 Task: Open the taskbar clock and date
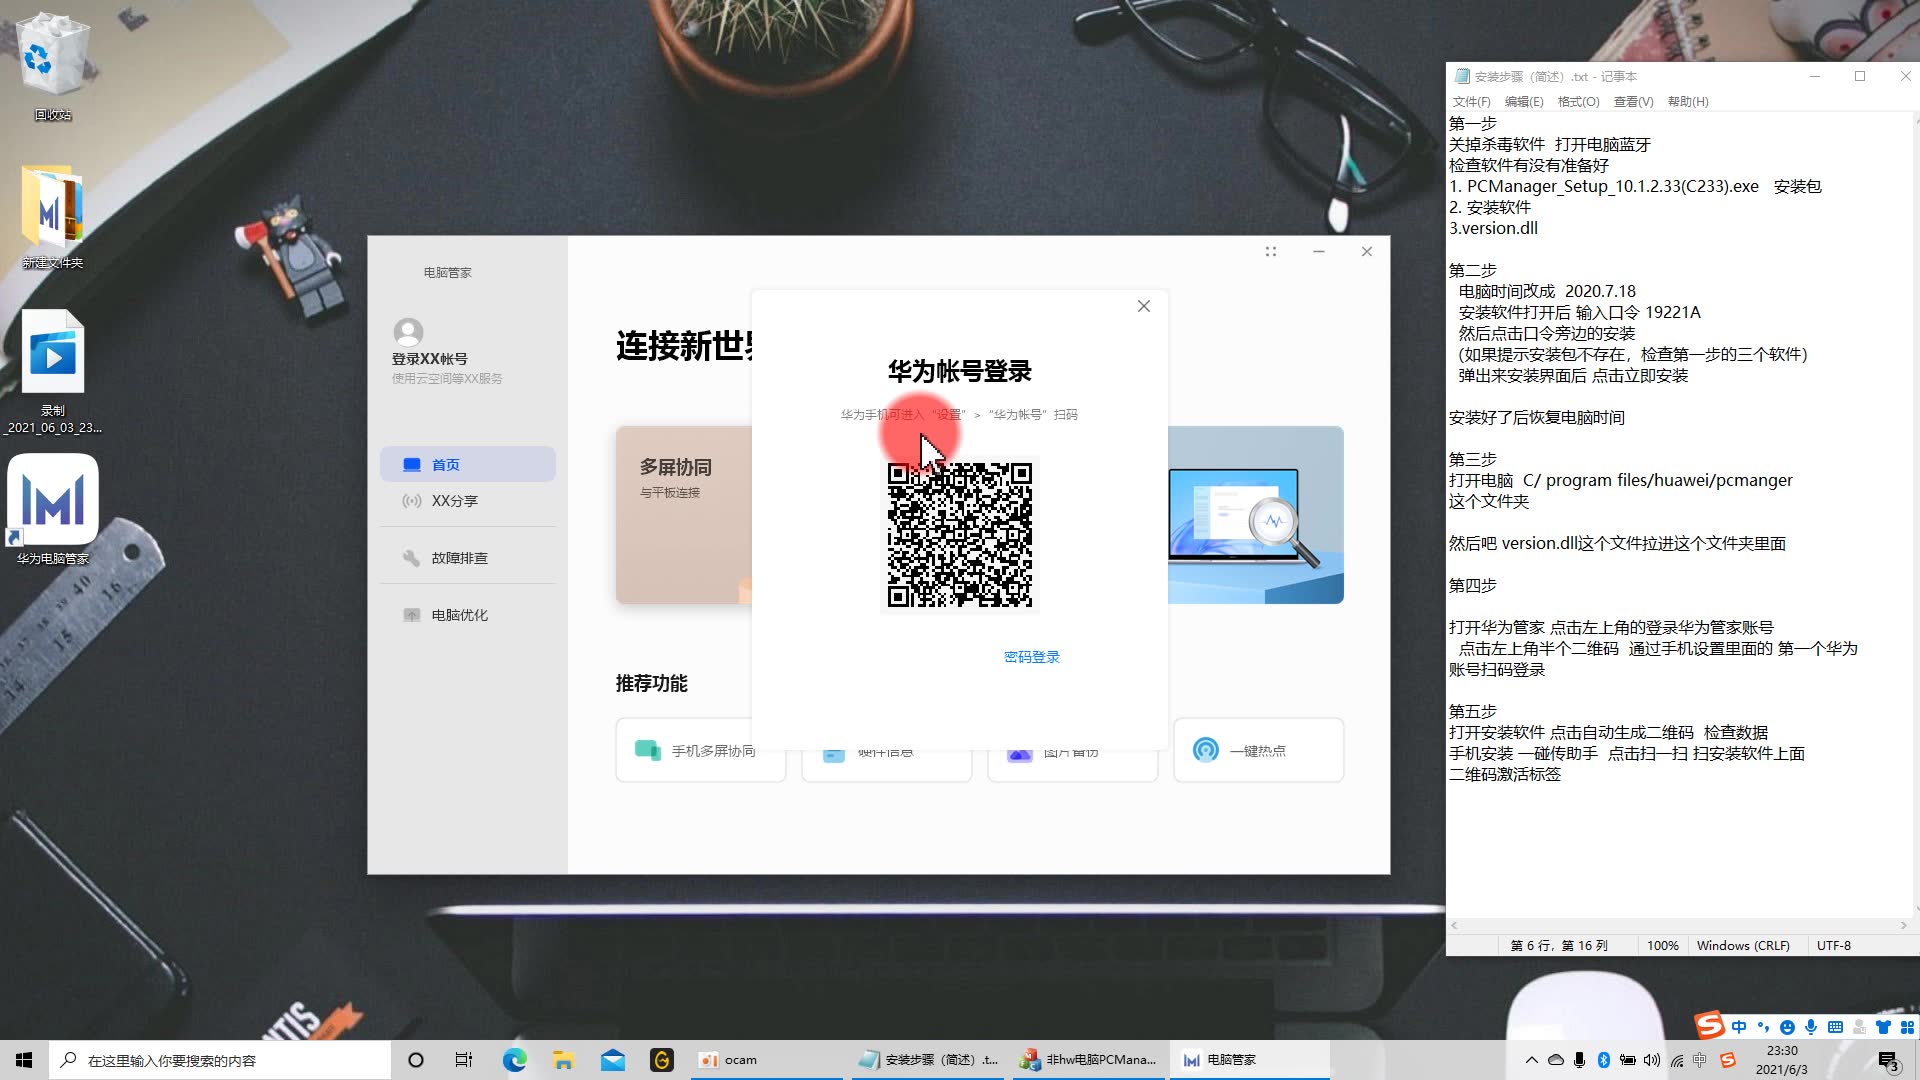(x=1782, y=1060)
